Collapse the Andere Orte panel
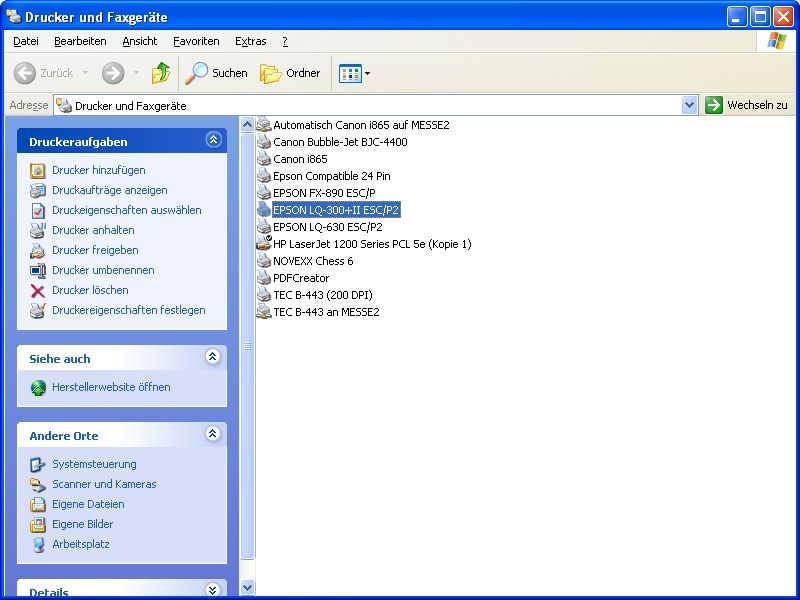 click(x=213, y=434)
